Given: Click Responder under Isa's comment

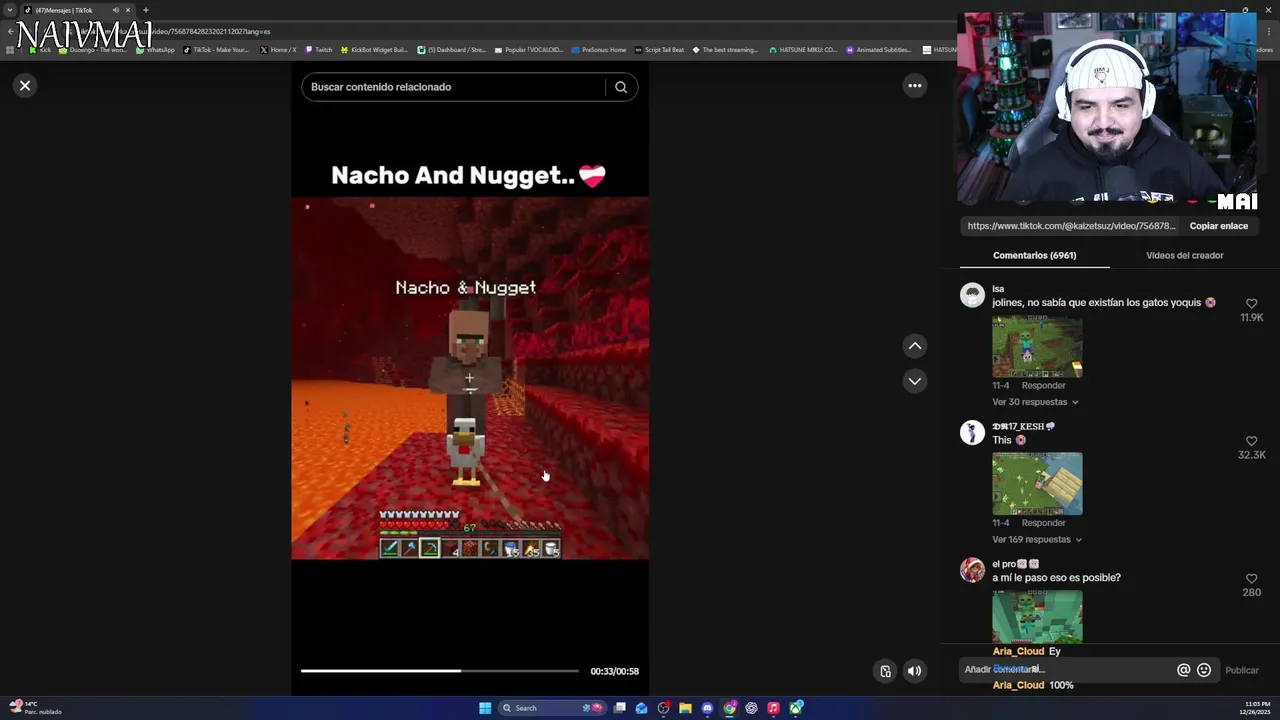Looking at the screenshot, I should coord(1043,385).
